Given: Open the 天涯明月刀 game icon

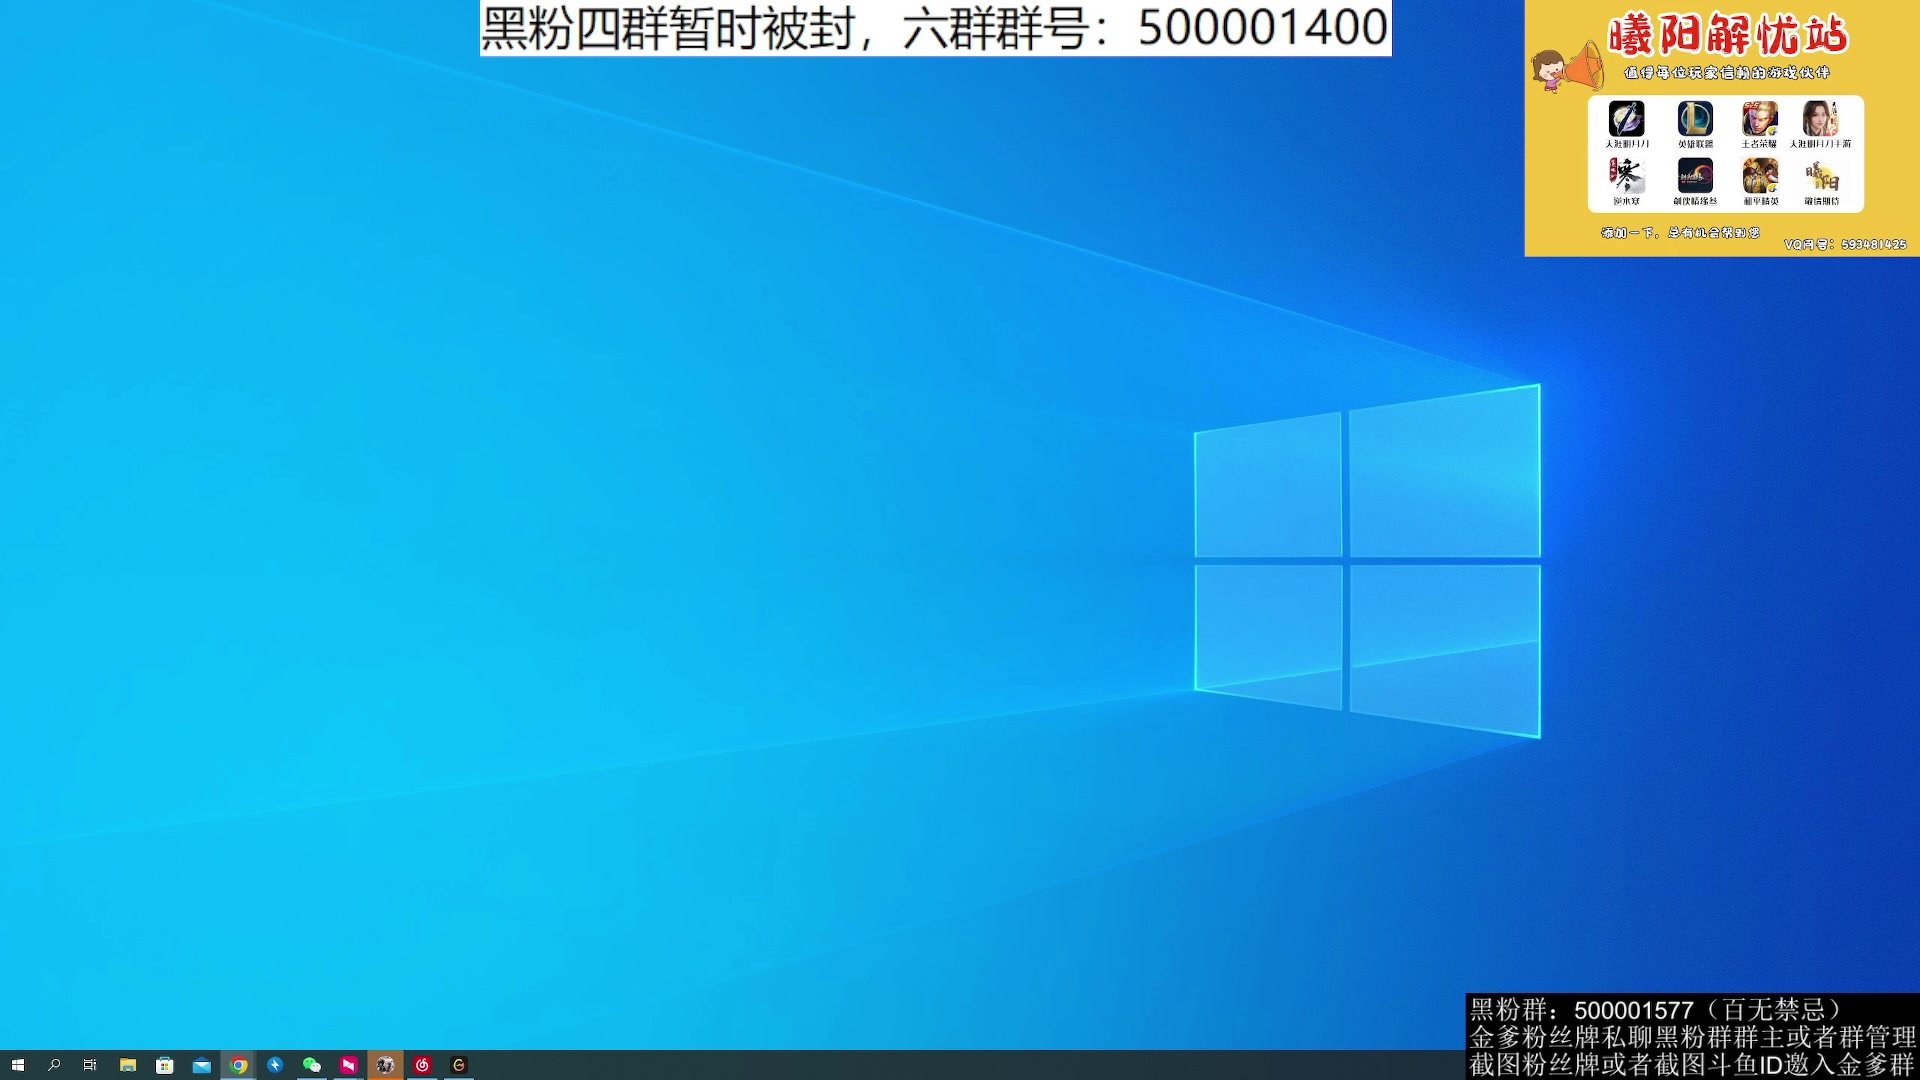Looking at the screenshot, I should [x=1626, y=120].
